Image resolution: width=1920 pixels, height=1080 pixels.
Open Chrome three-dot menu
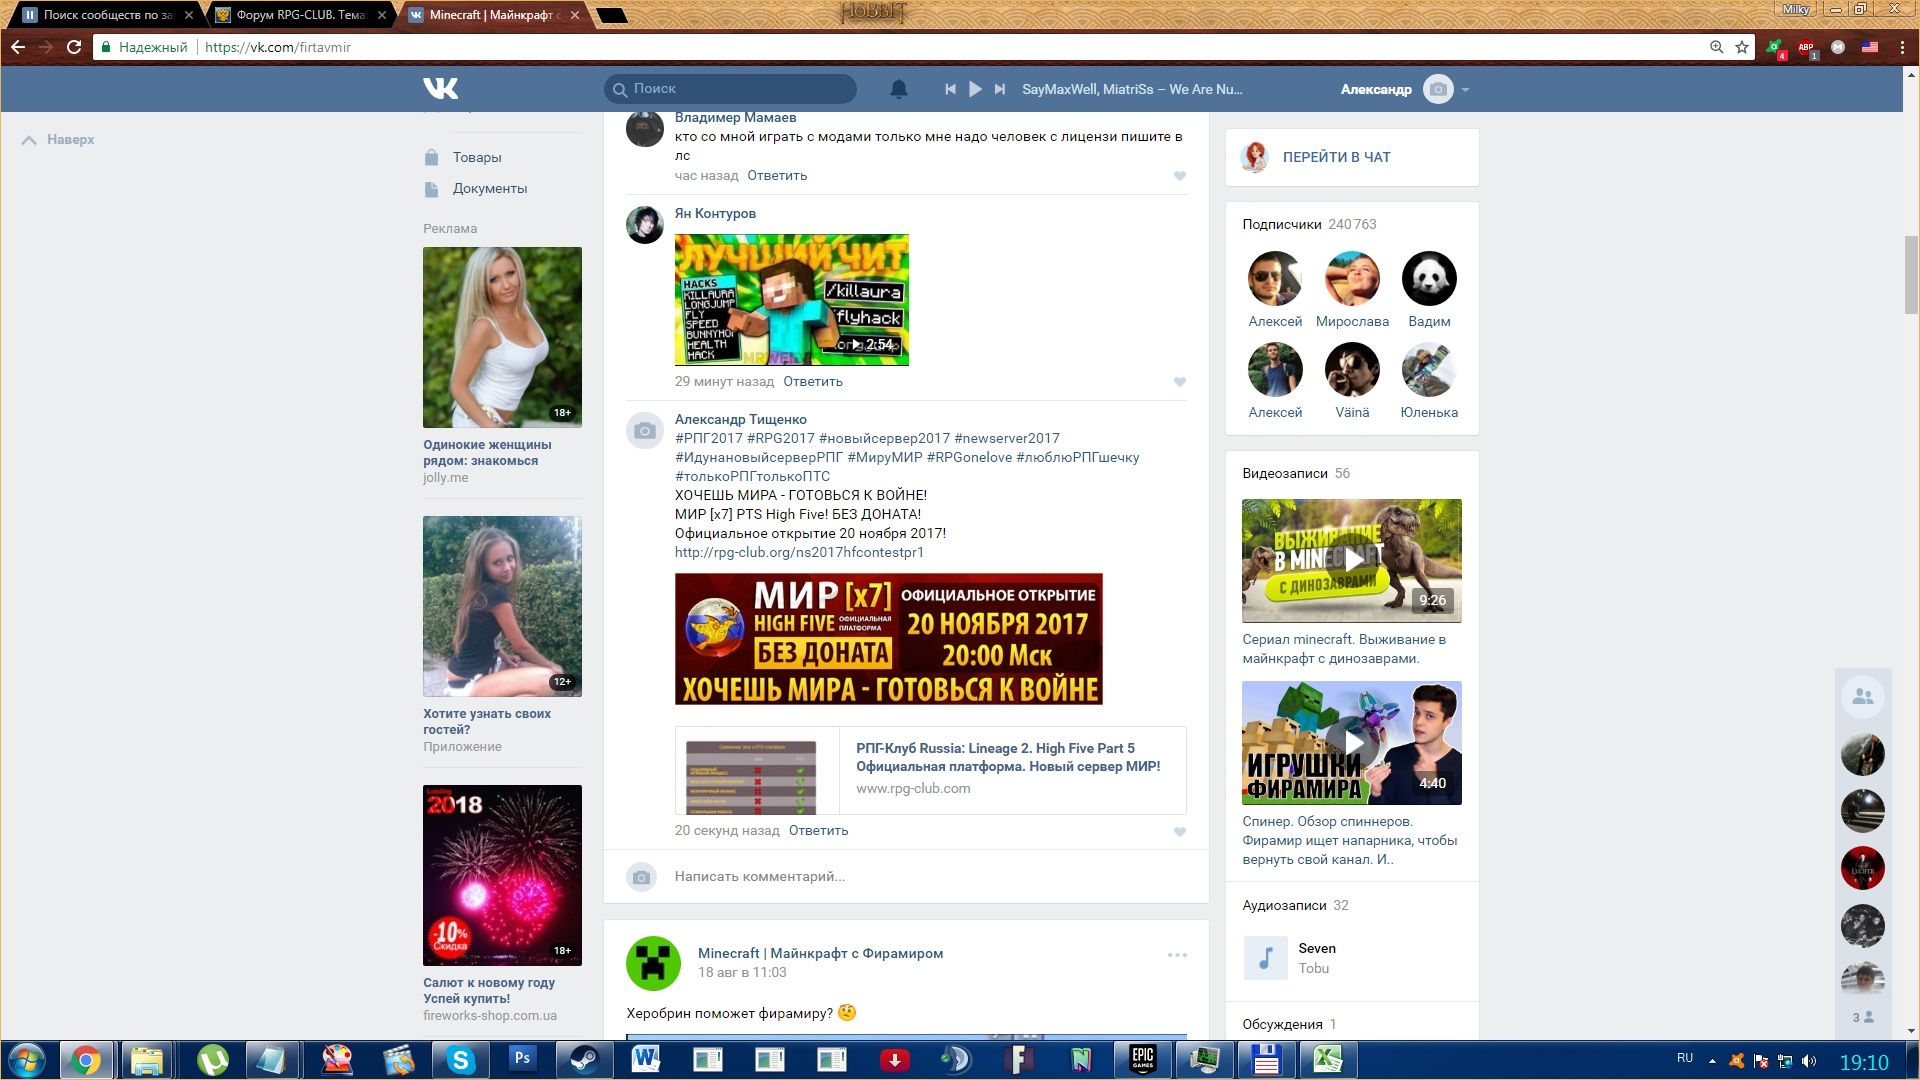(1902, 47)
